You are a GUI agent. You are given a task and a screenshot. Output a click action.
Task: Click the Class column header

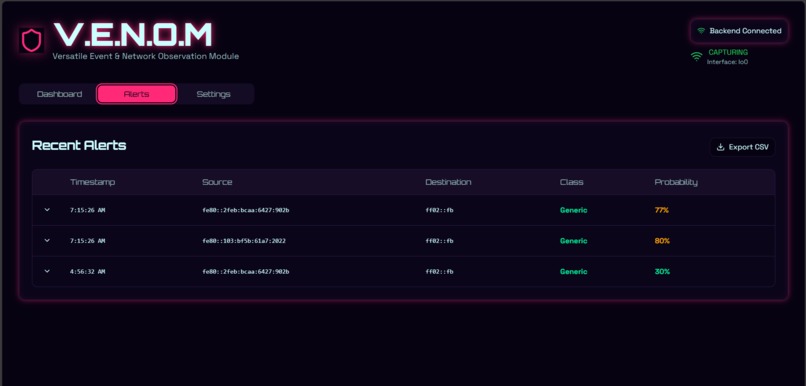572,182
